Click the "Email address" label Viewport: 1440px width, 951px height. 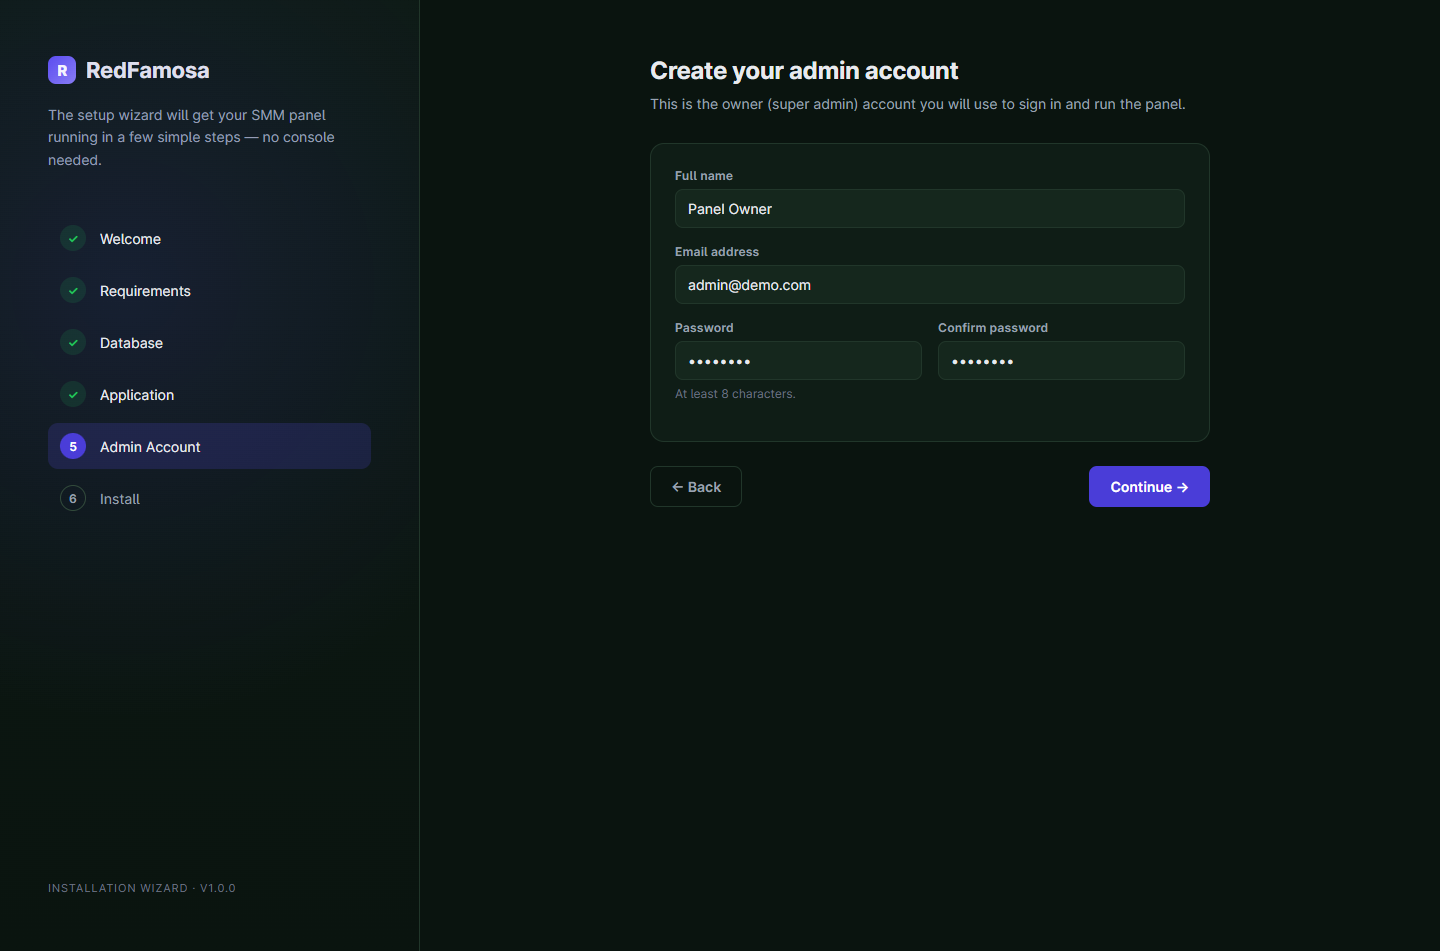click(x=717, y=251)
